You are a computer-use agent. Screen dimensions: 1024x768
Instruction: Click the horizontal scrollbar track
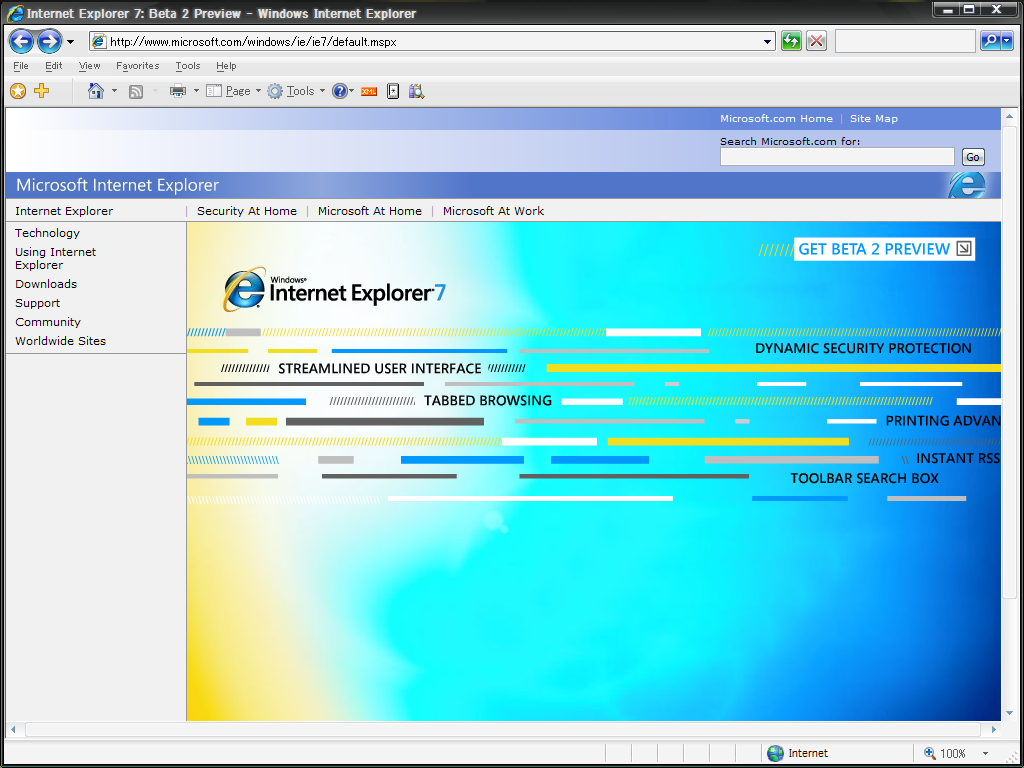(x=502, y=729)
